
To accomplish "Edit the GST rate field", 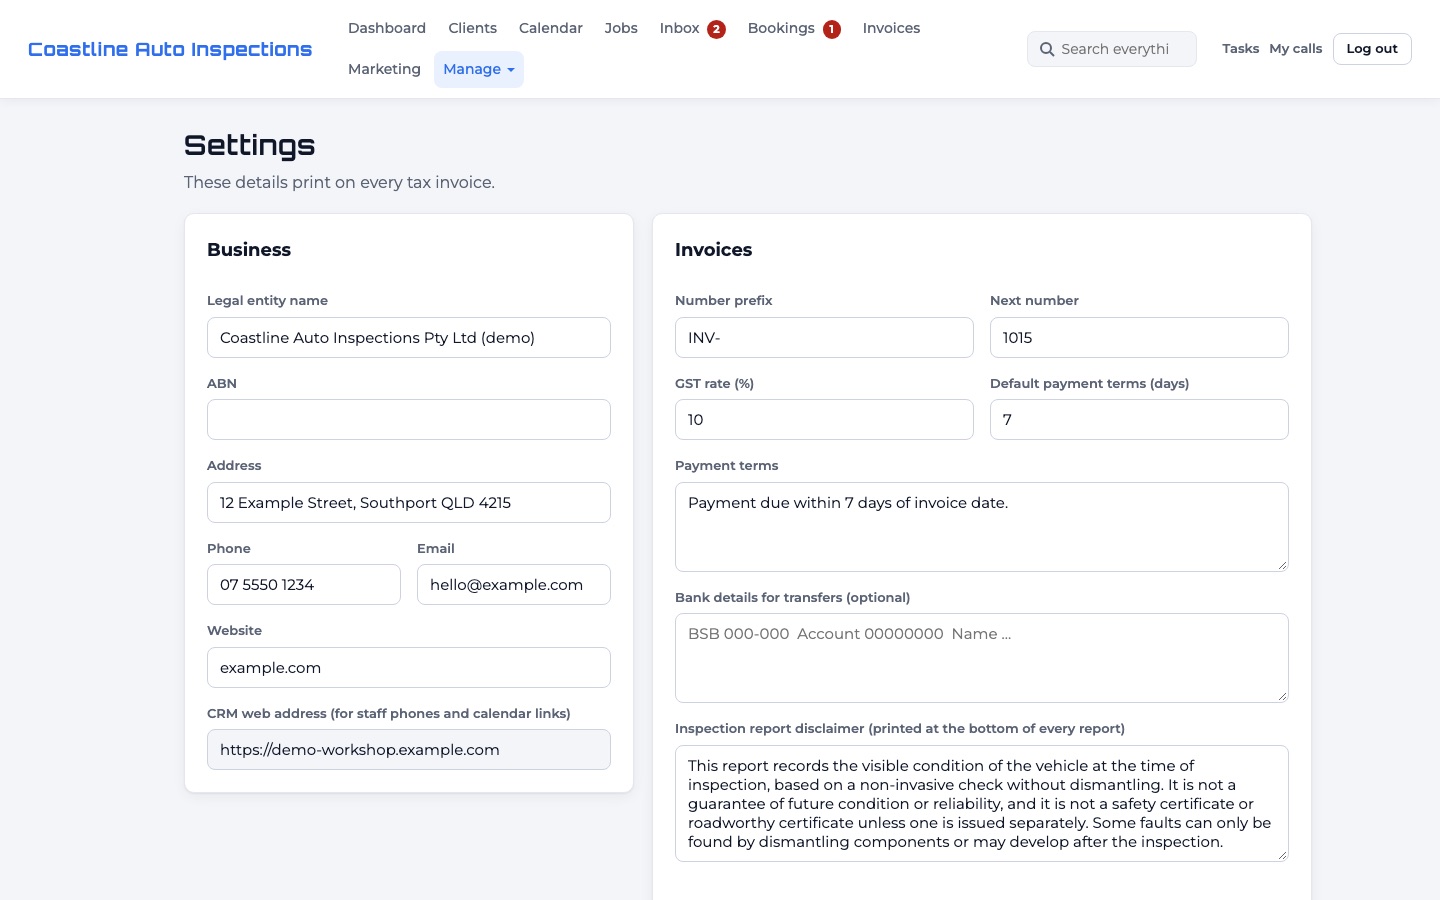I will (x=824, y=420).
